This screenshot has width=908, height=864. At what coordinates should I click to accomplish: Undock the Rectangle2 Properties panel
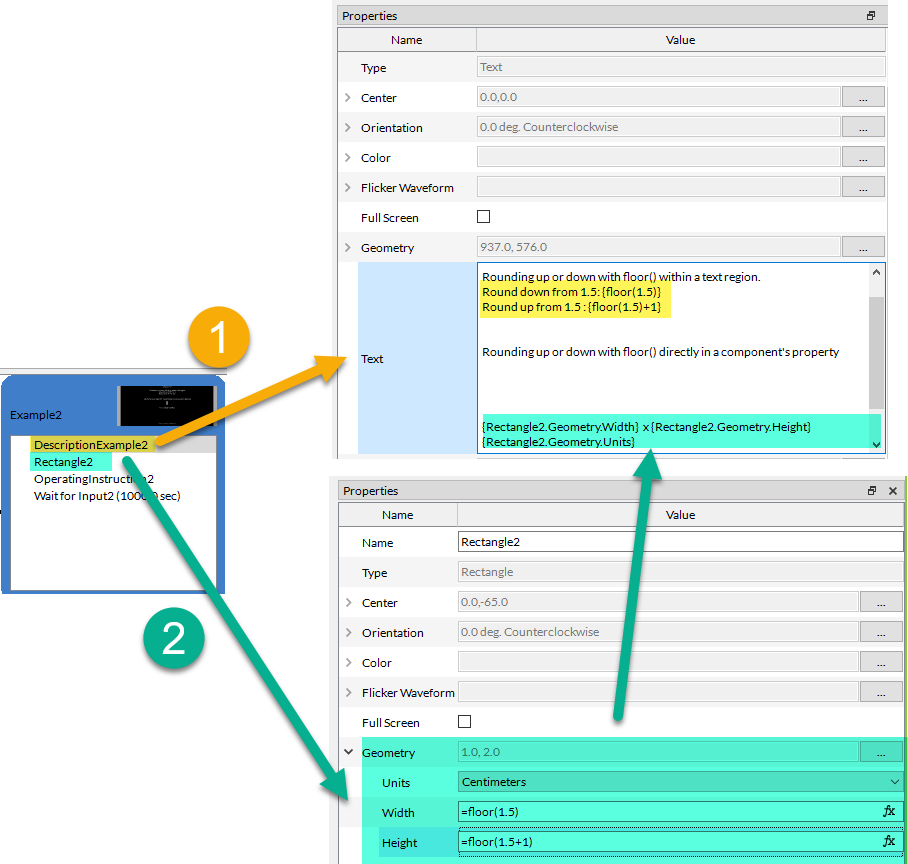(871, 491)
